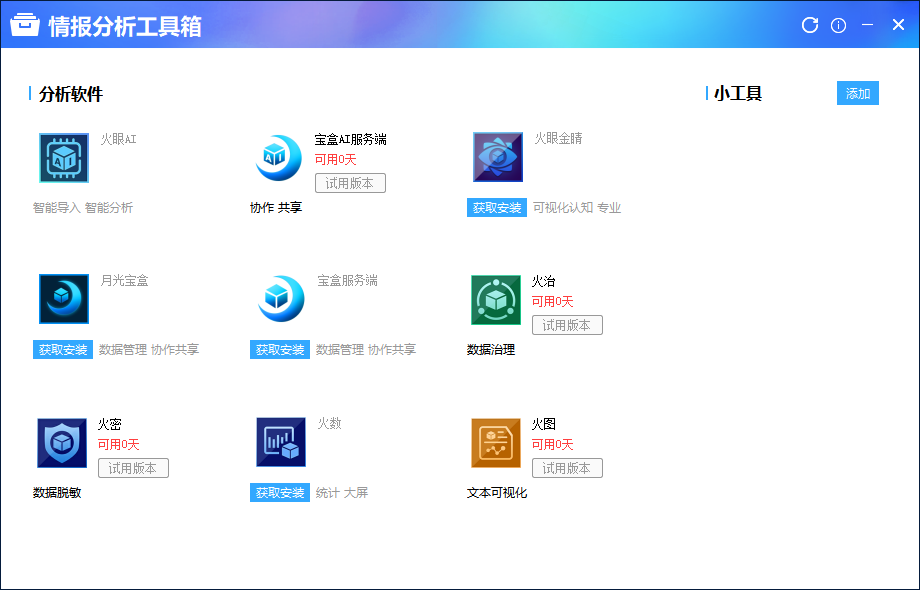This screenshot has height=590, width=920.
Task: Select the 火治 data governance icon
Action: [x=496, y=300]
